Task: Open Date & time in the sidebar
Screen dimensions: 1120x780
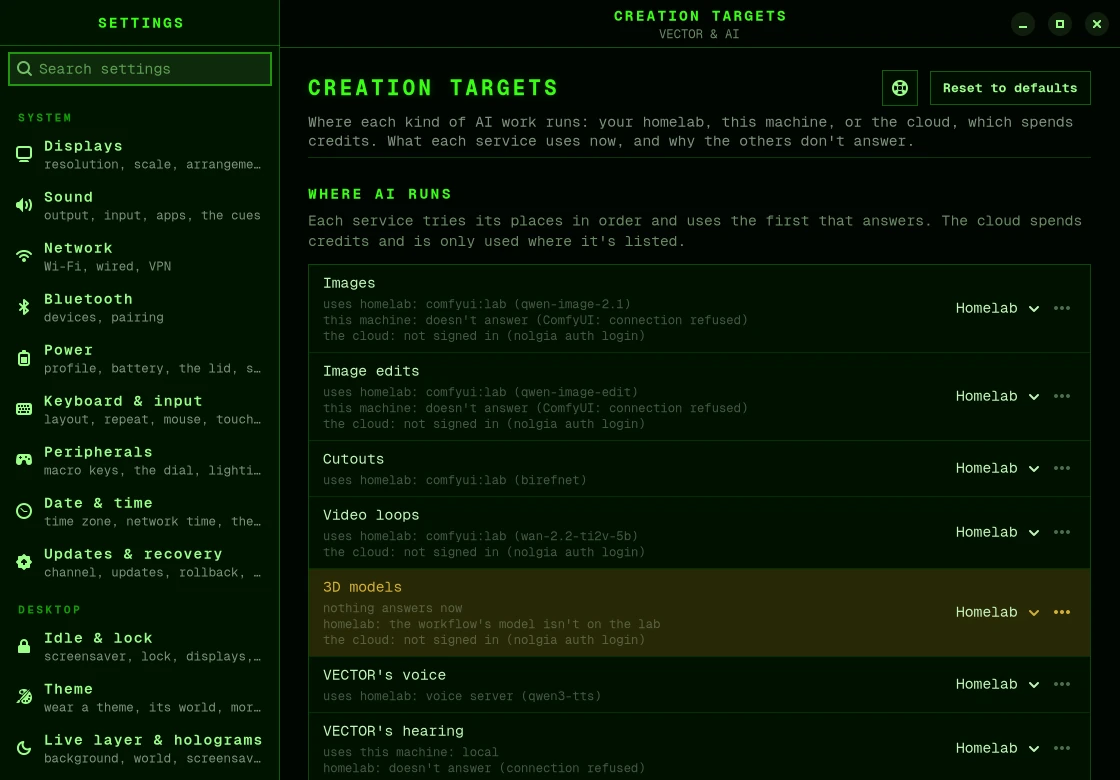Action: (x=139, y=511)
